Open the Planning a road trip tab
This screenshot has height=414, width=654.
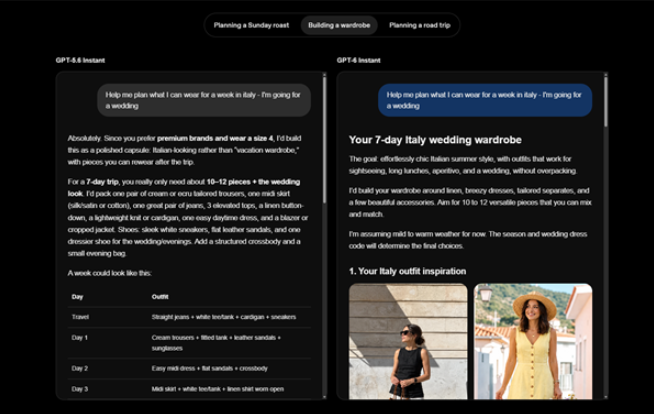(420, 25)
